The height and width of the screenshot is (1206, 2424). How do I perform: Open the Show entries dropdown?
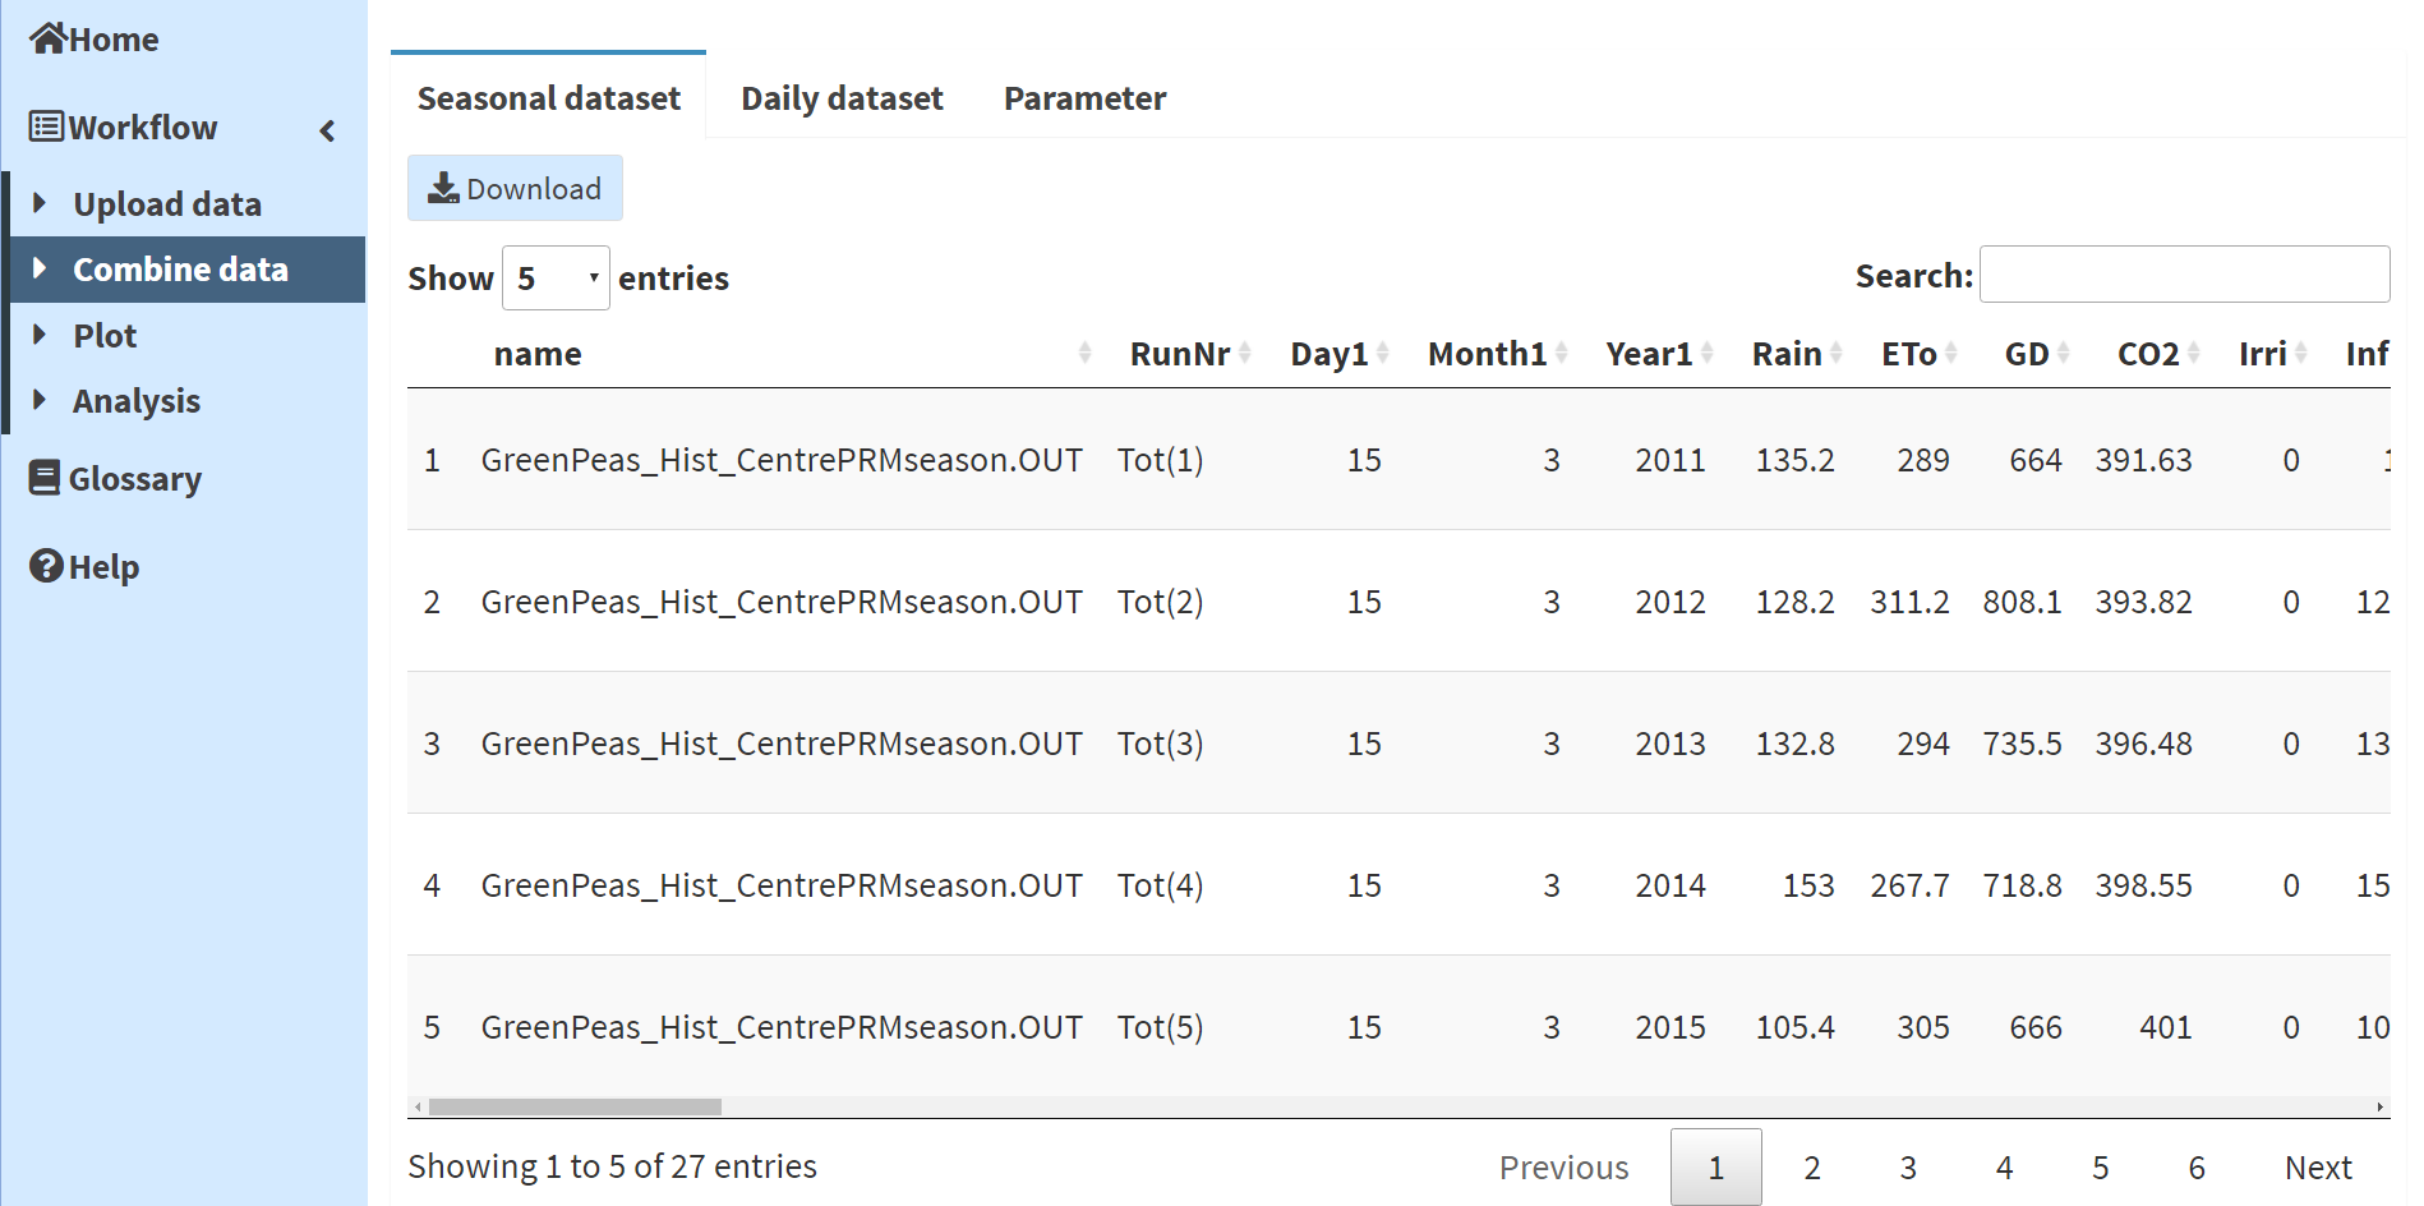click(x=556, y=277)
